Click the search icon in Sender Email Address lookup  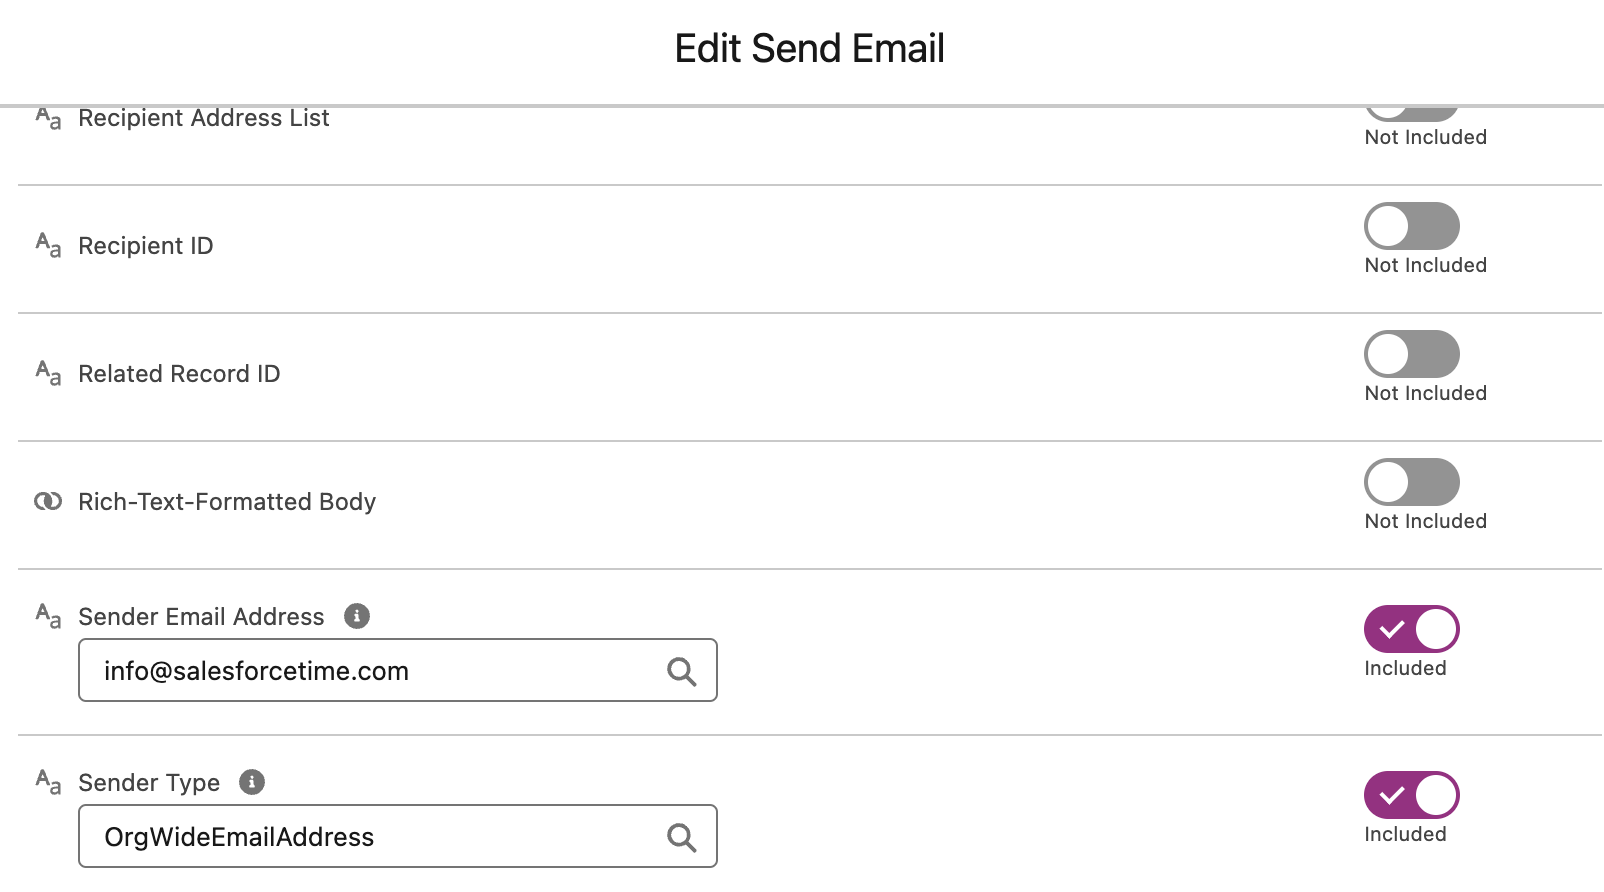coord(683,671)
